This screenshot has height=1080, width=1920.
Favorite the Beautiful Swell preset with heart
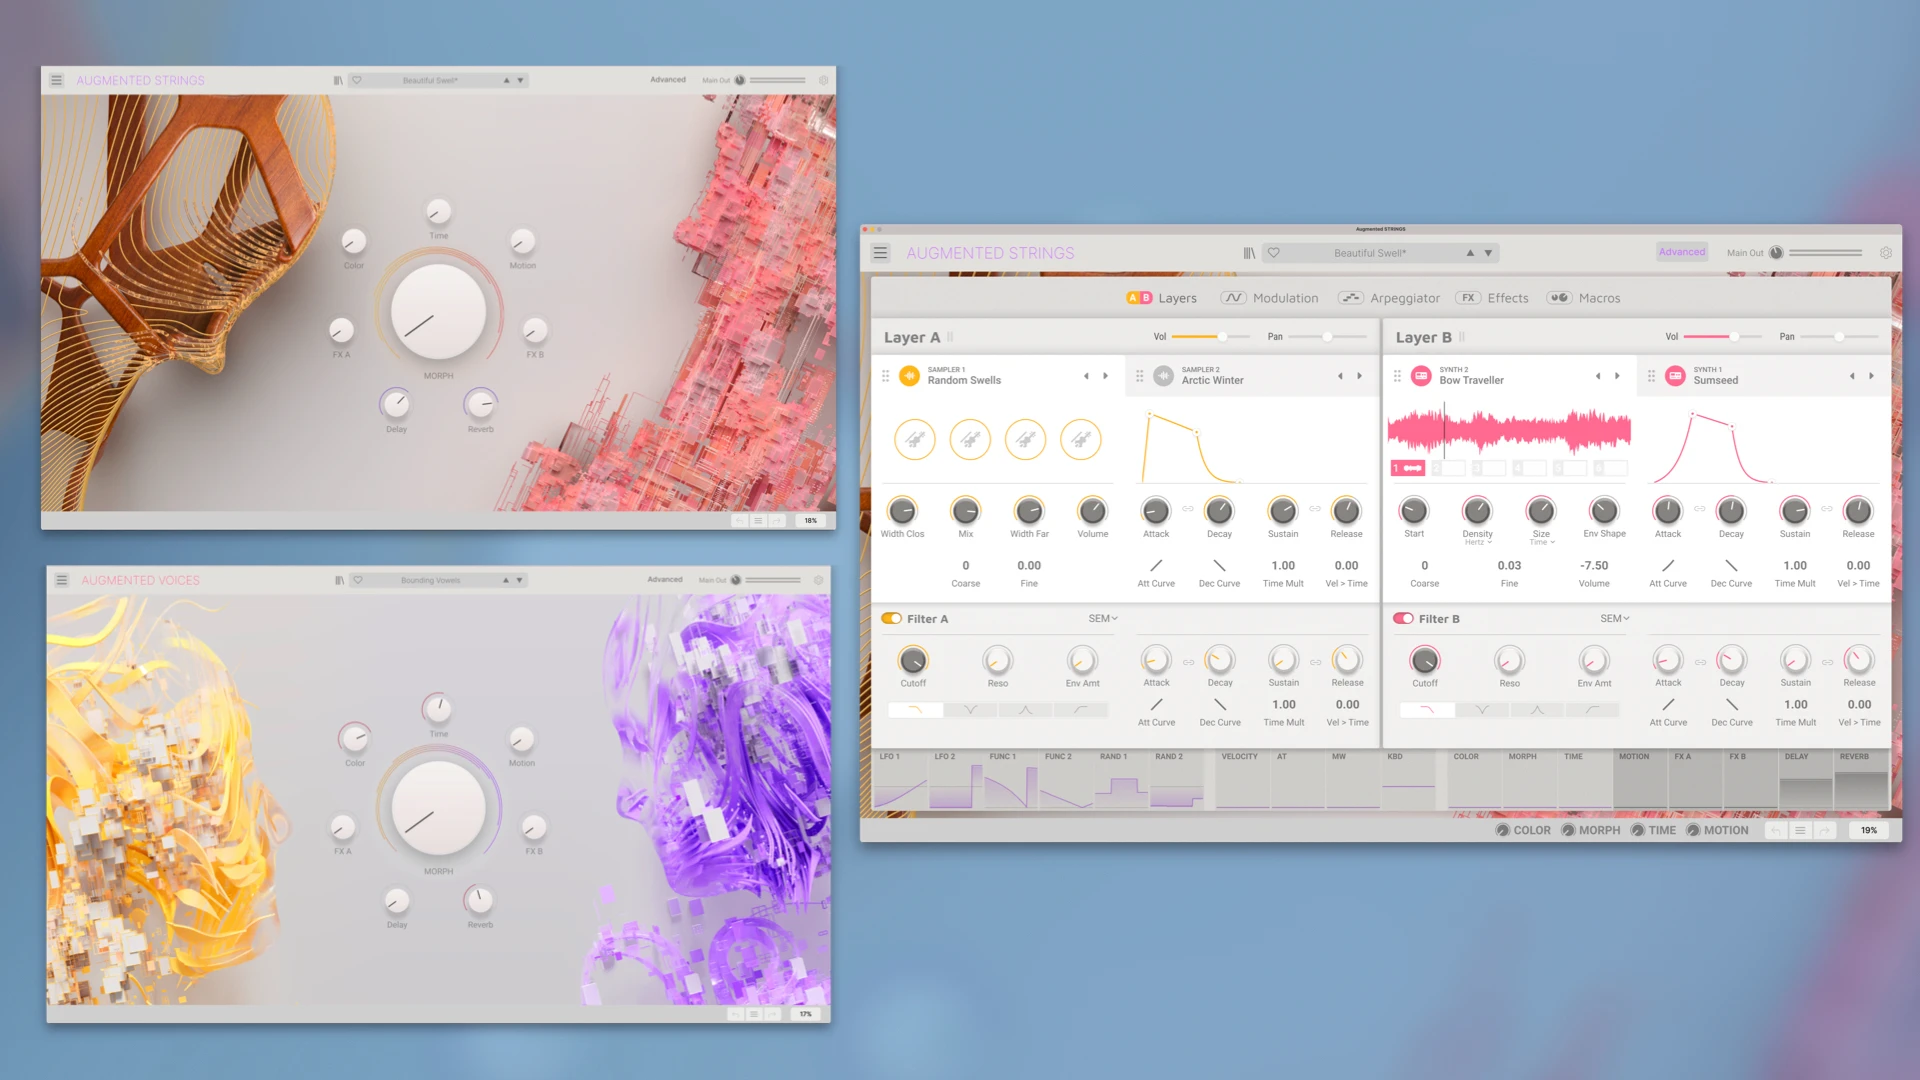click(x=1274, y=253)
